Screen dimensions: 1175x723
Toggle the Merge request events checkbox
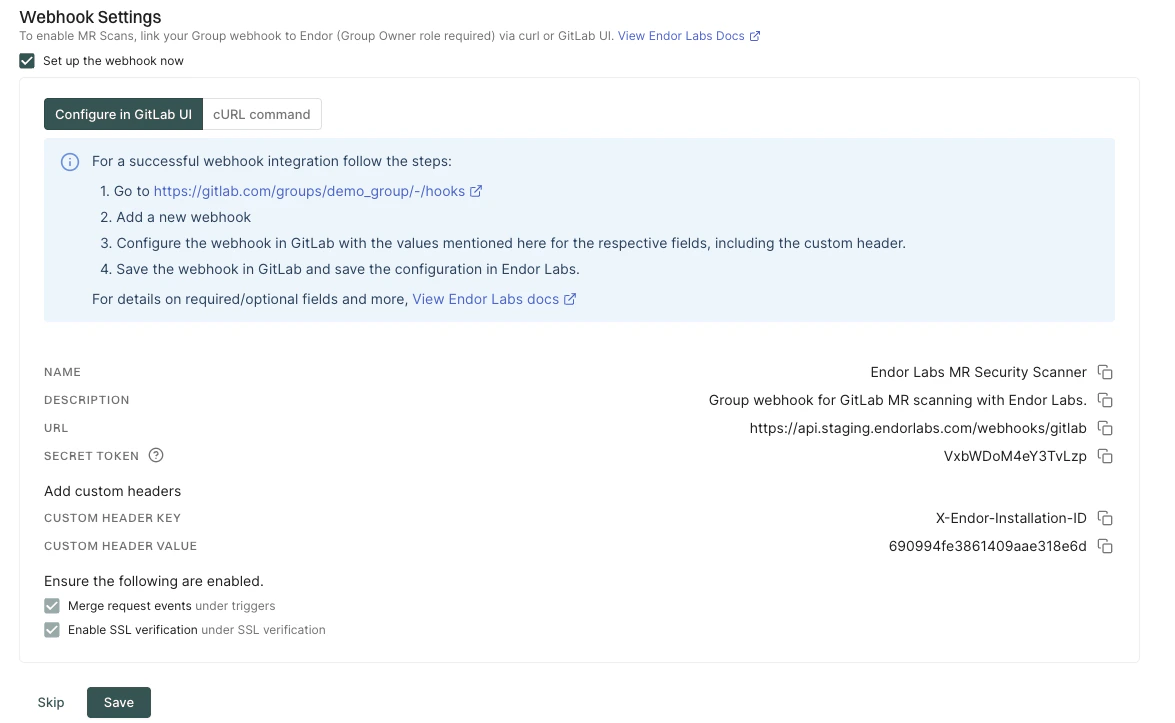coord(51,605)
